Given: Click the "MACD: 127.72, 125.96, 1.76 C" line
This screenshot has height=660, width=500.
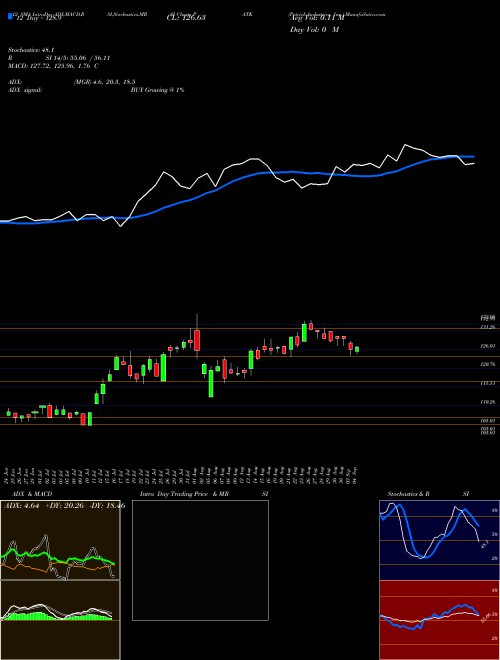Looking at the screenshot, I should (x=53, y=66).
